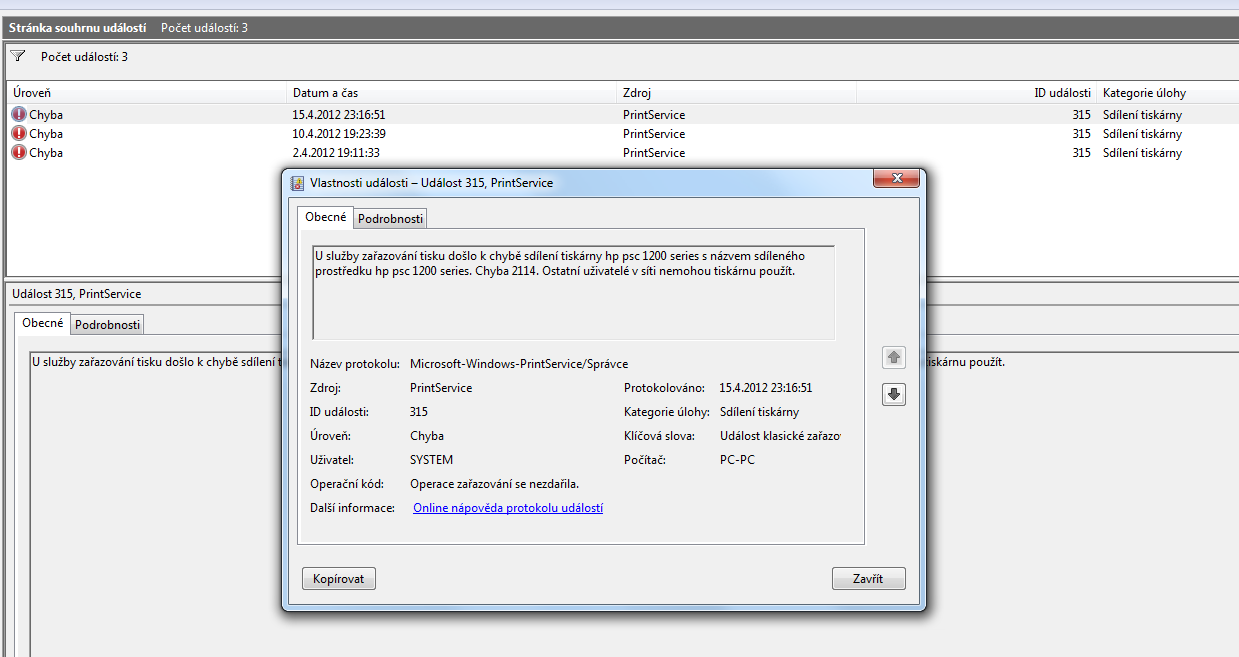The image size is (1239, 657).
Task: Click the SYSTEM user value
Action: (x=431, y=460)
